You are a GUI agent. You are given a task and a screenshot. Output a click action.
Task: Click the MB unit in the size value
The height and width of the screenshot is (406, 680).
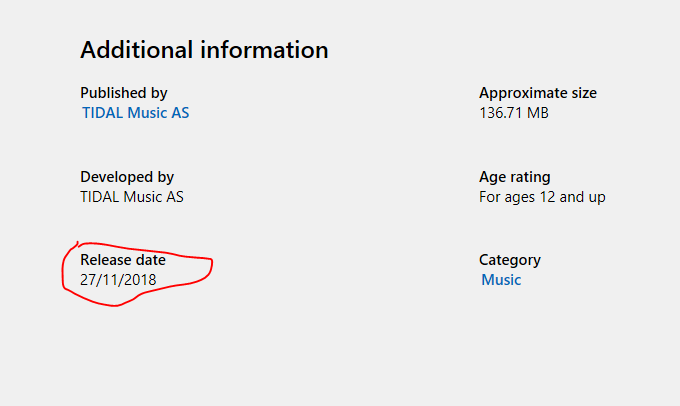click(538, 113)
